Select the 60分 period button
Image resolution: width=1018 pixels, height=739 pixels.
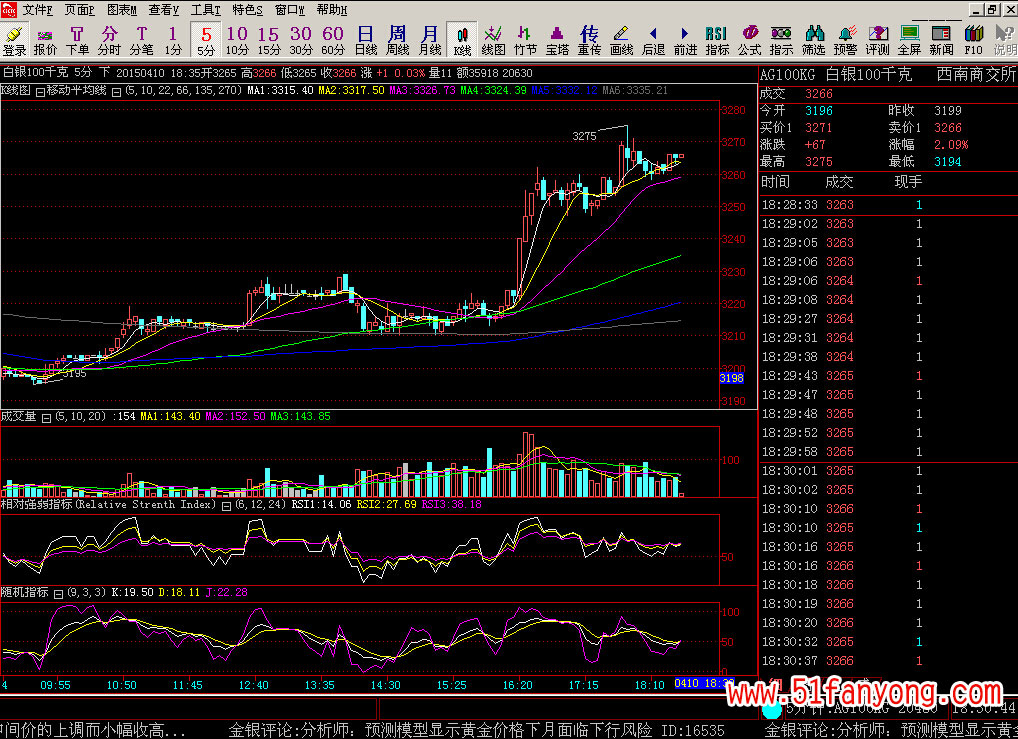[332, 40]
